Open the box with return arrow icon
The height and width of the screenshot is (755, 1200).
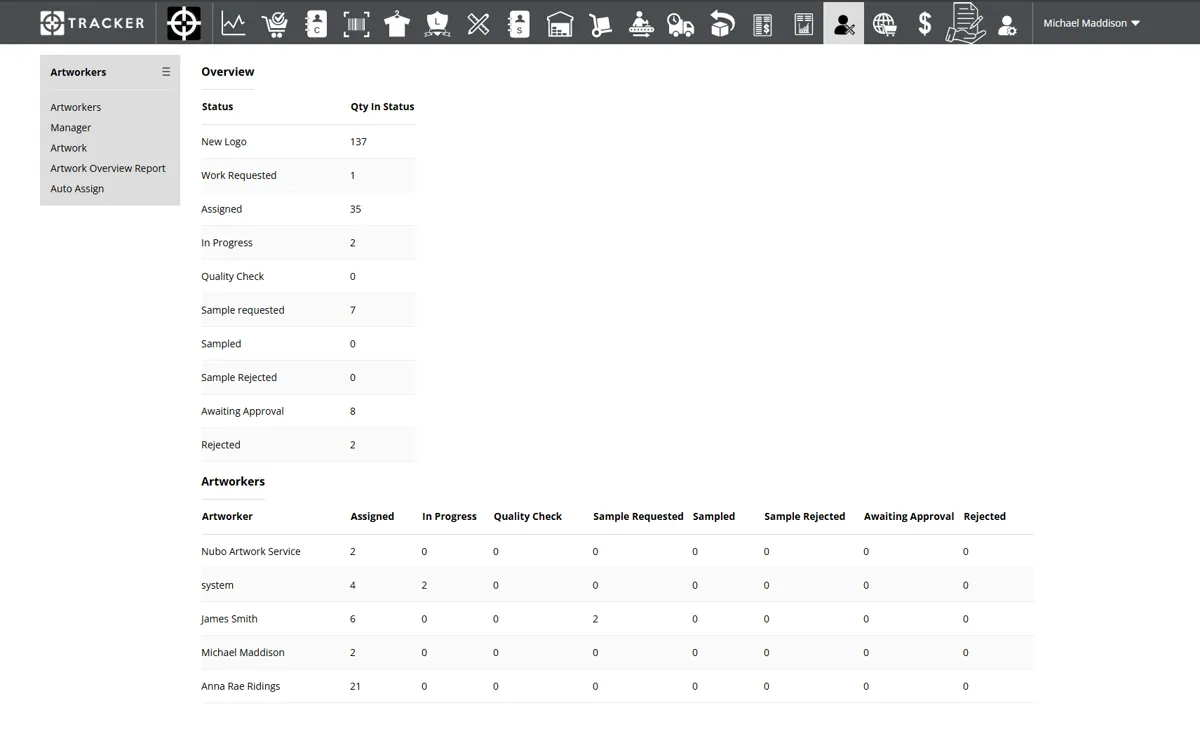[722, 24]
